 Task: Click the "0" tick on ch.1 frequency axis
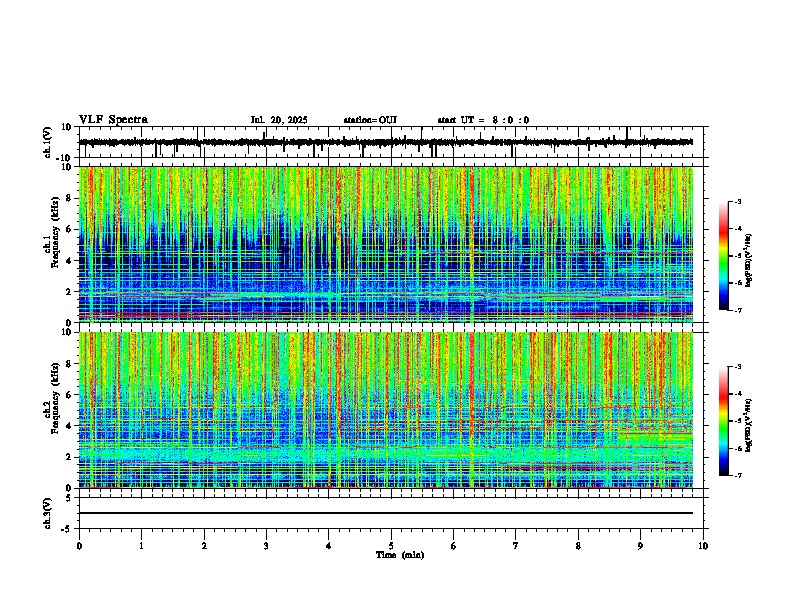[x=69, y=322]
